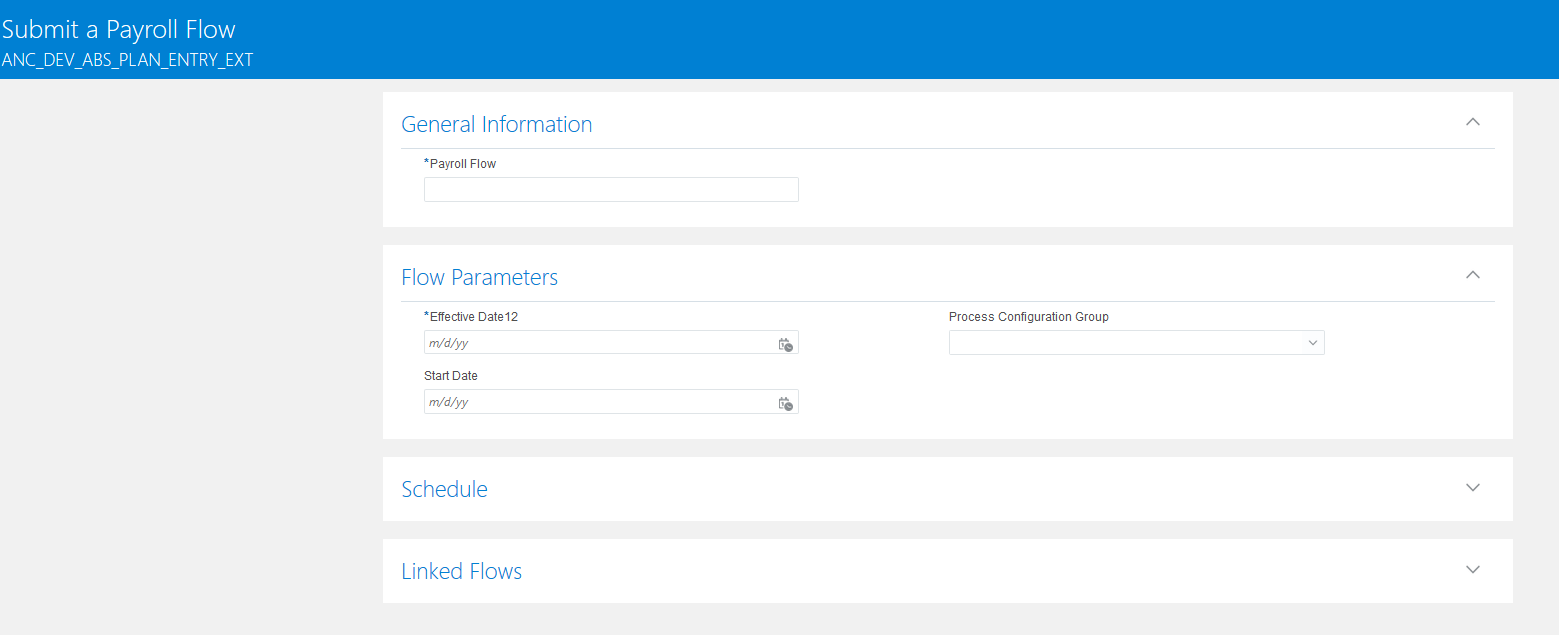The height and width of the screenshot is (635, 1559).
Task: Focus the Payroll Flow text field
Action: click(611, 190)
